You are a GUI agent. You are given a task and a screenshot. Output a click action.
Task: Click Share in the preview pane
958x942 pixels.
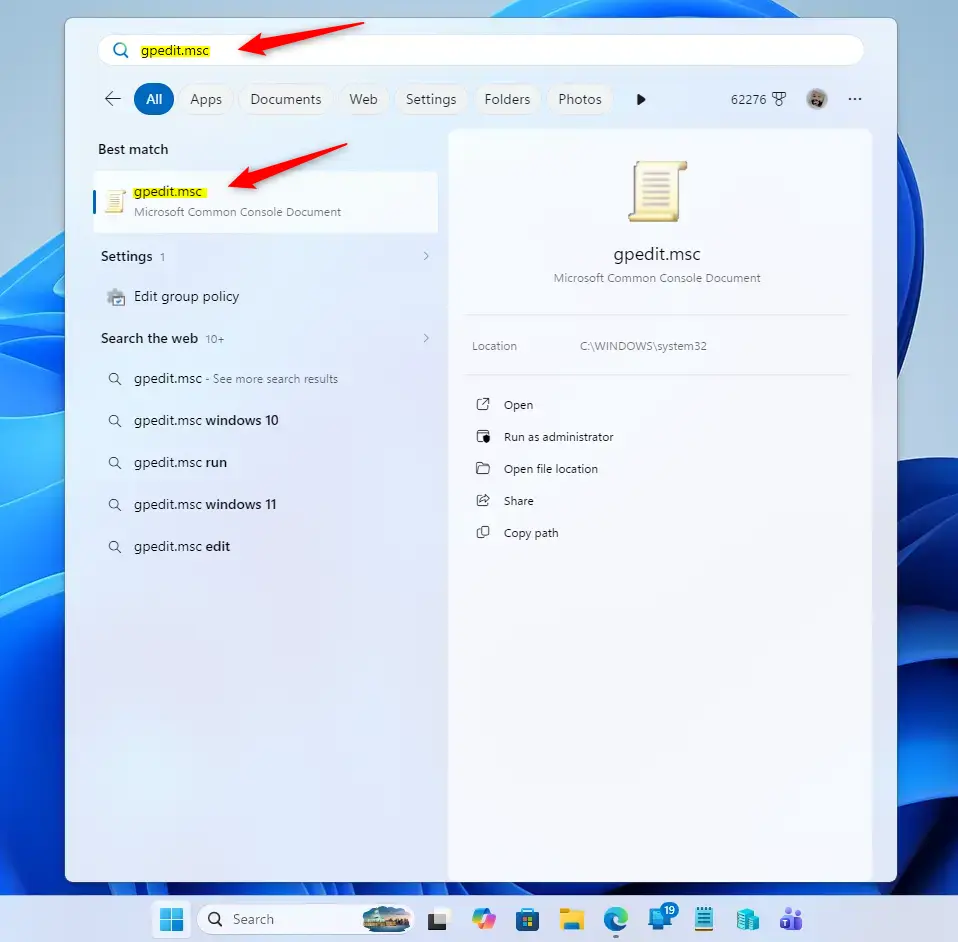518,501
